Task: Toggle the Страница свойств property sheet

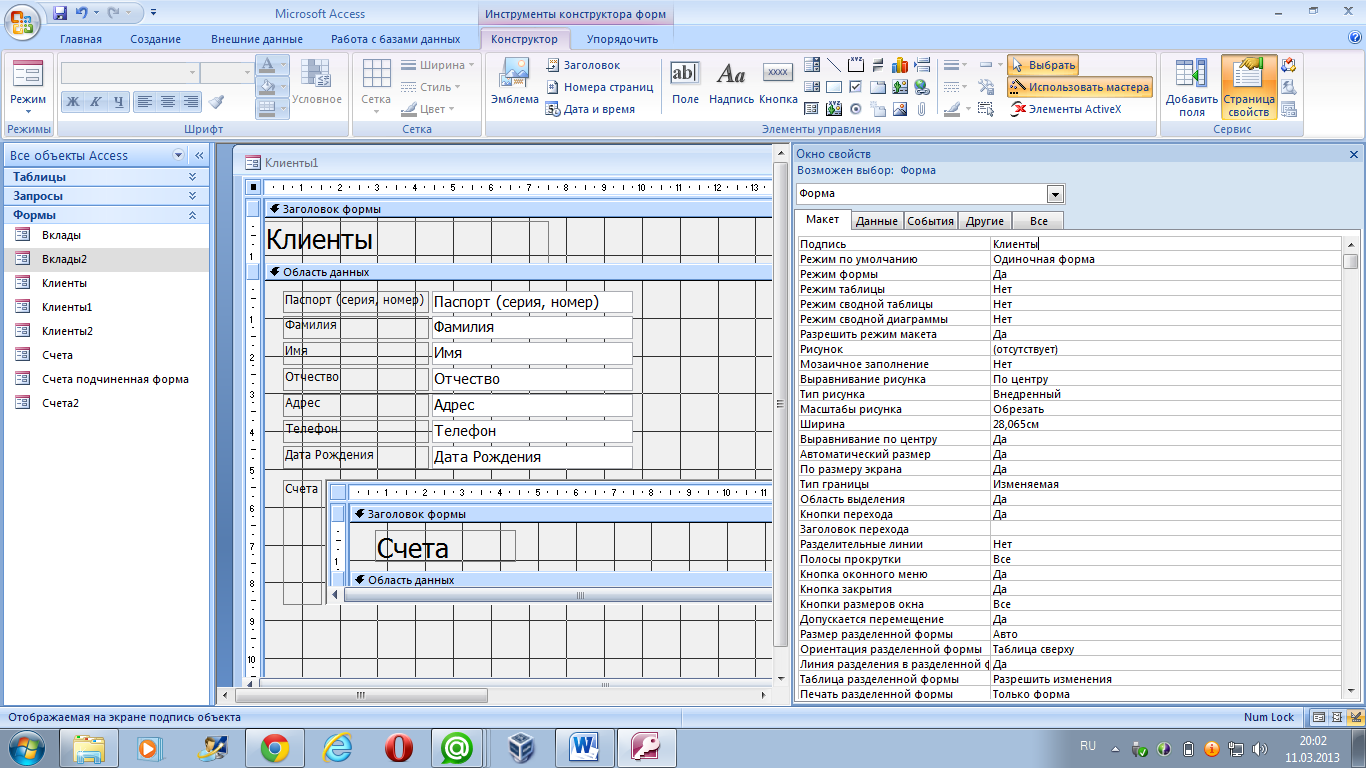Action: tap(1249, 87)
